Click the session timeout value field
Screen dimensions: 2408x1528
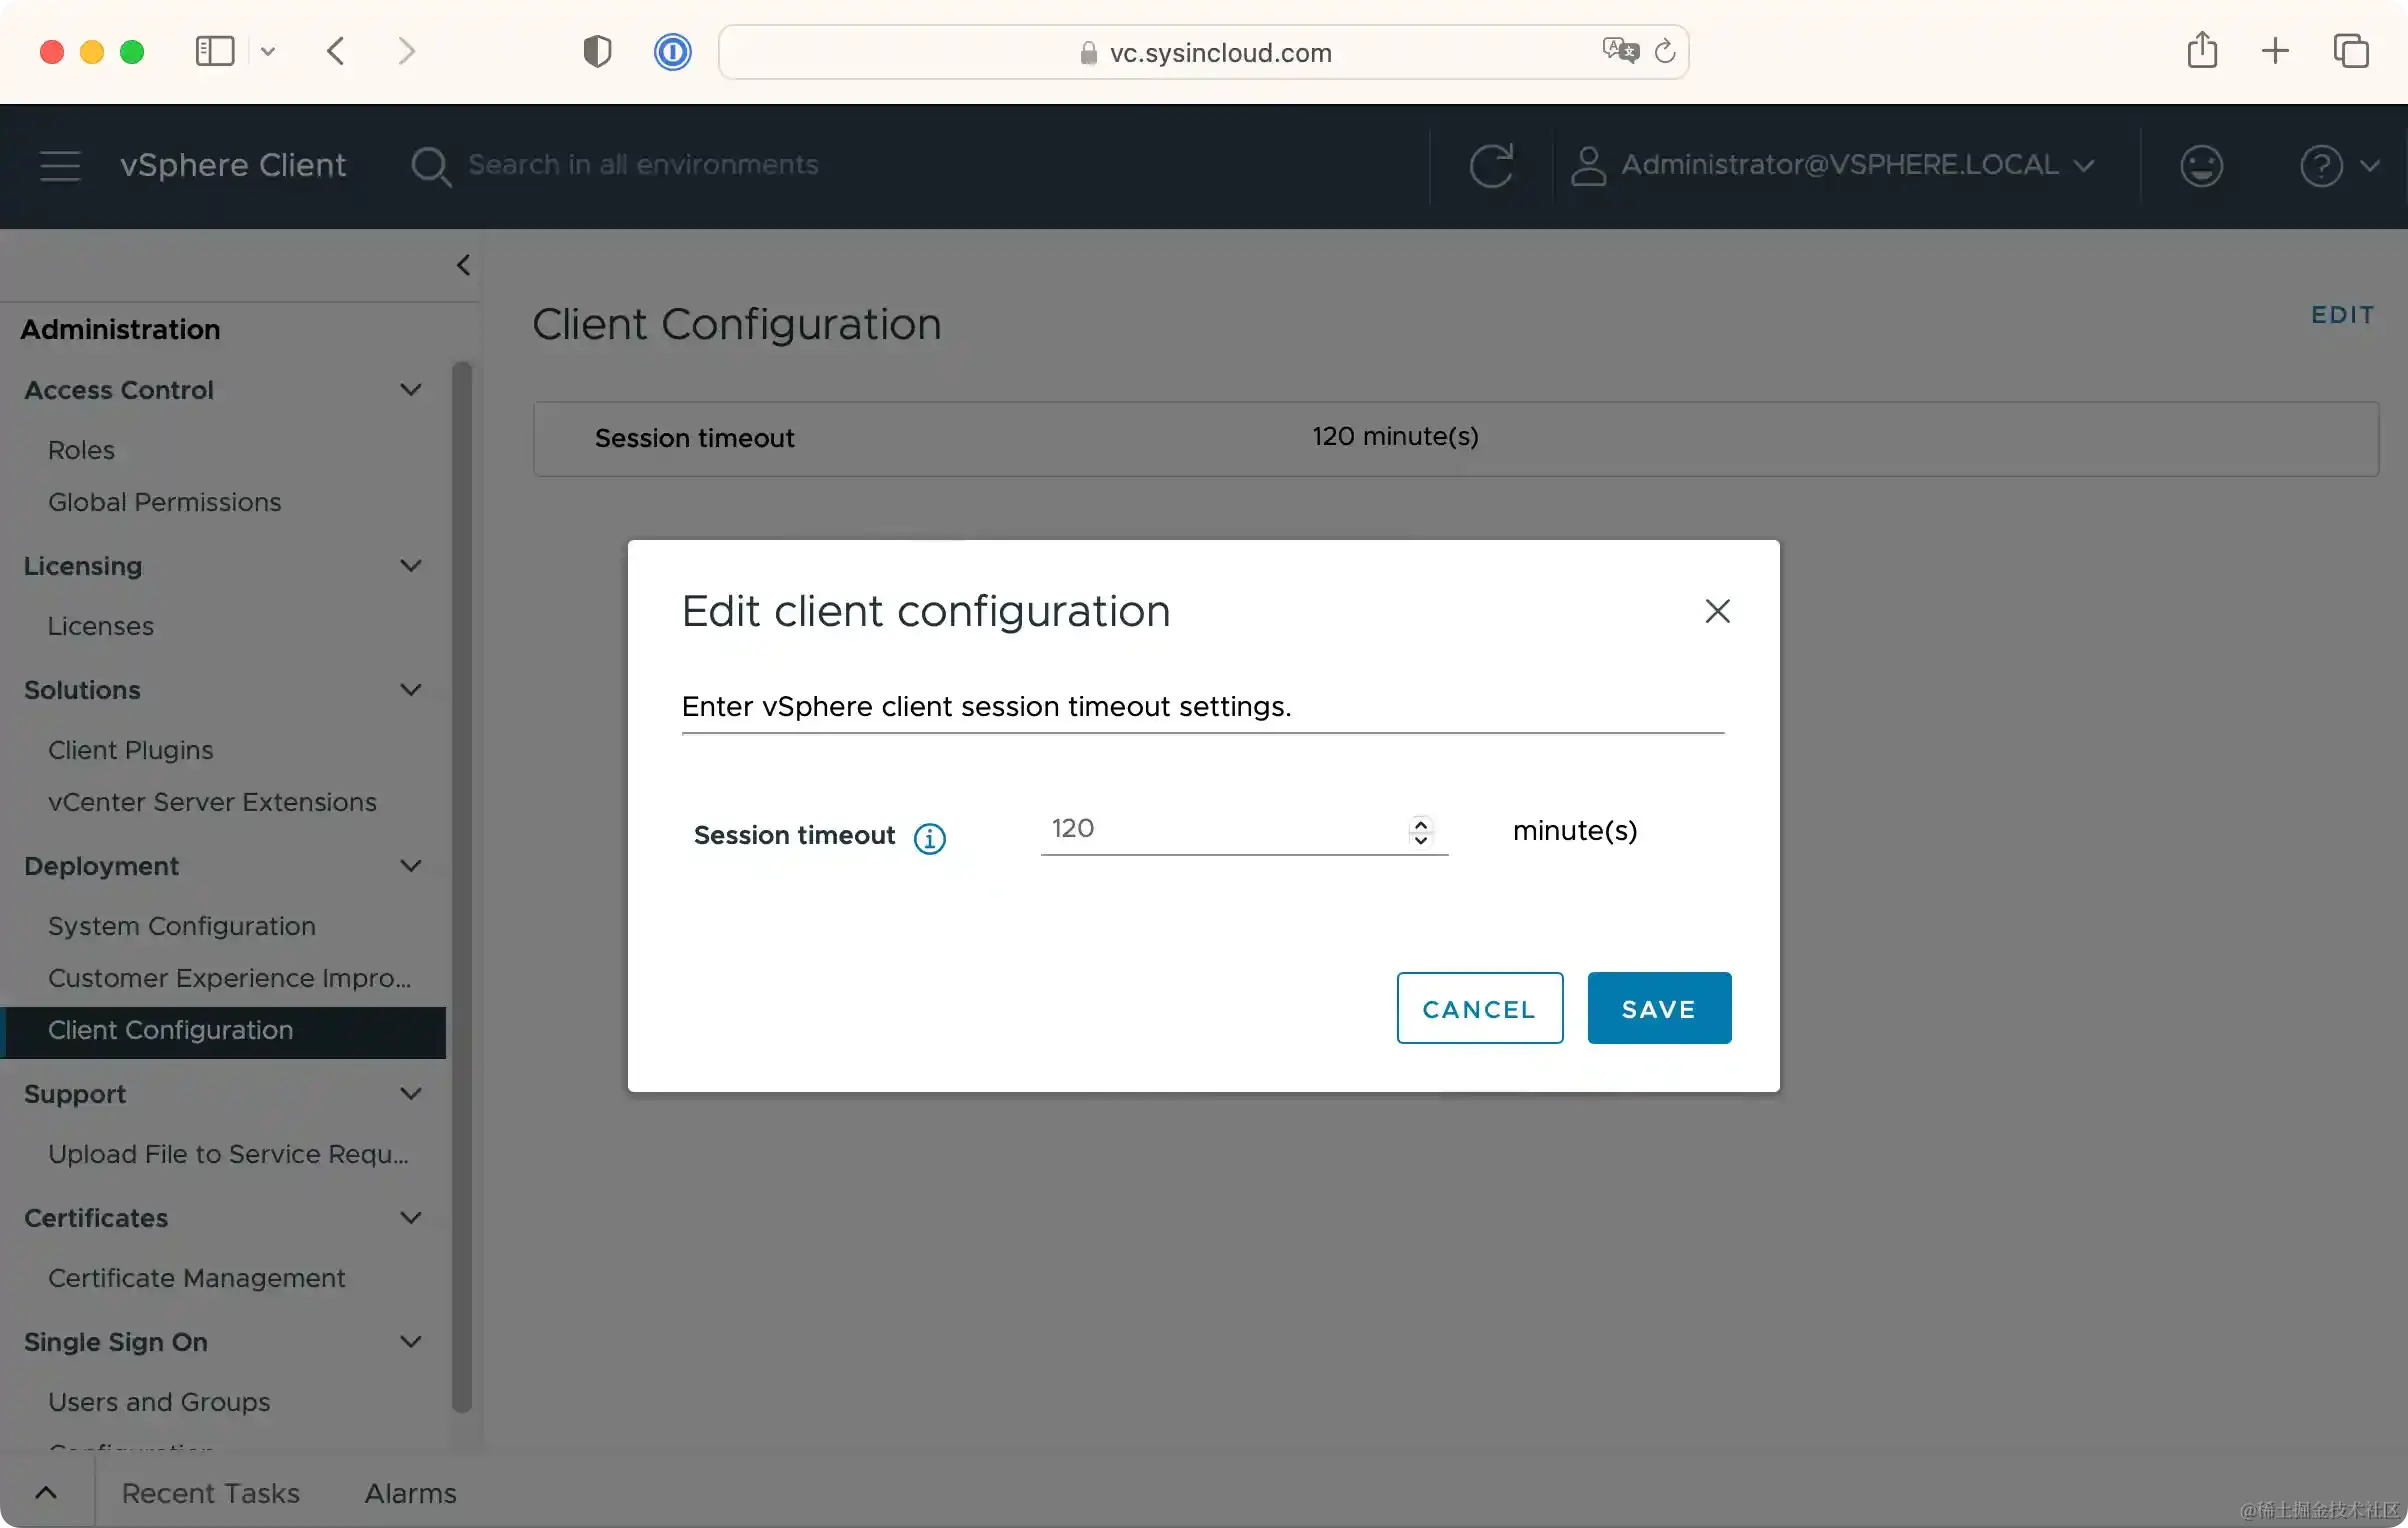click(x=1220, y=829)
